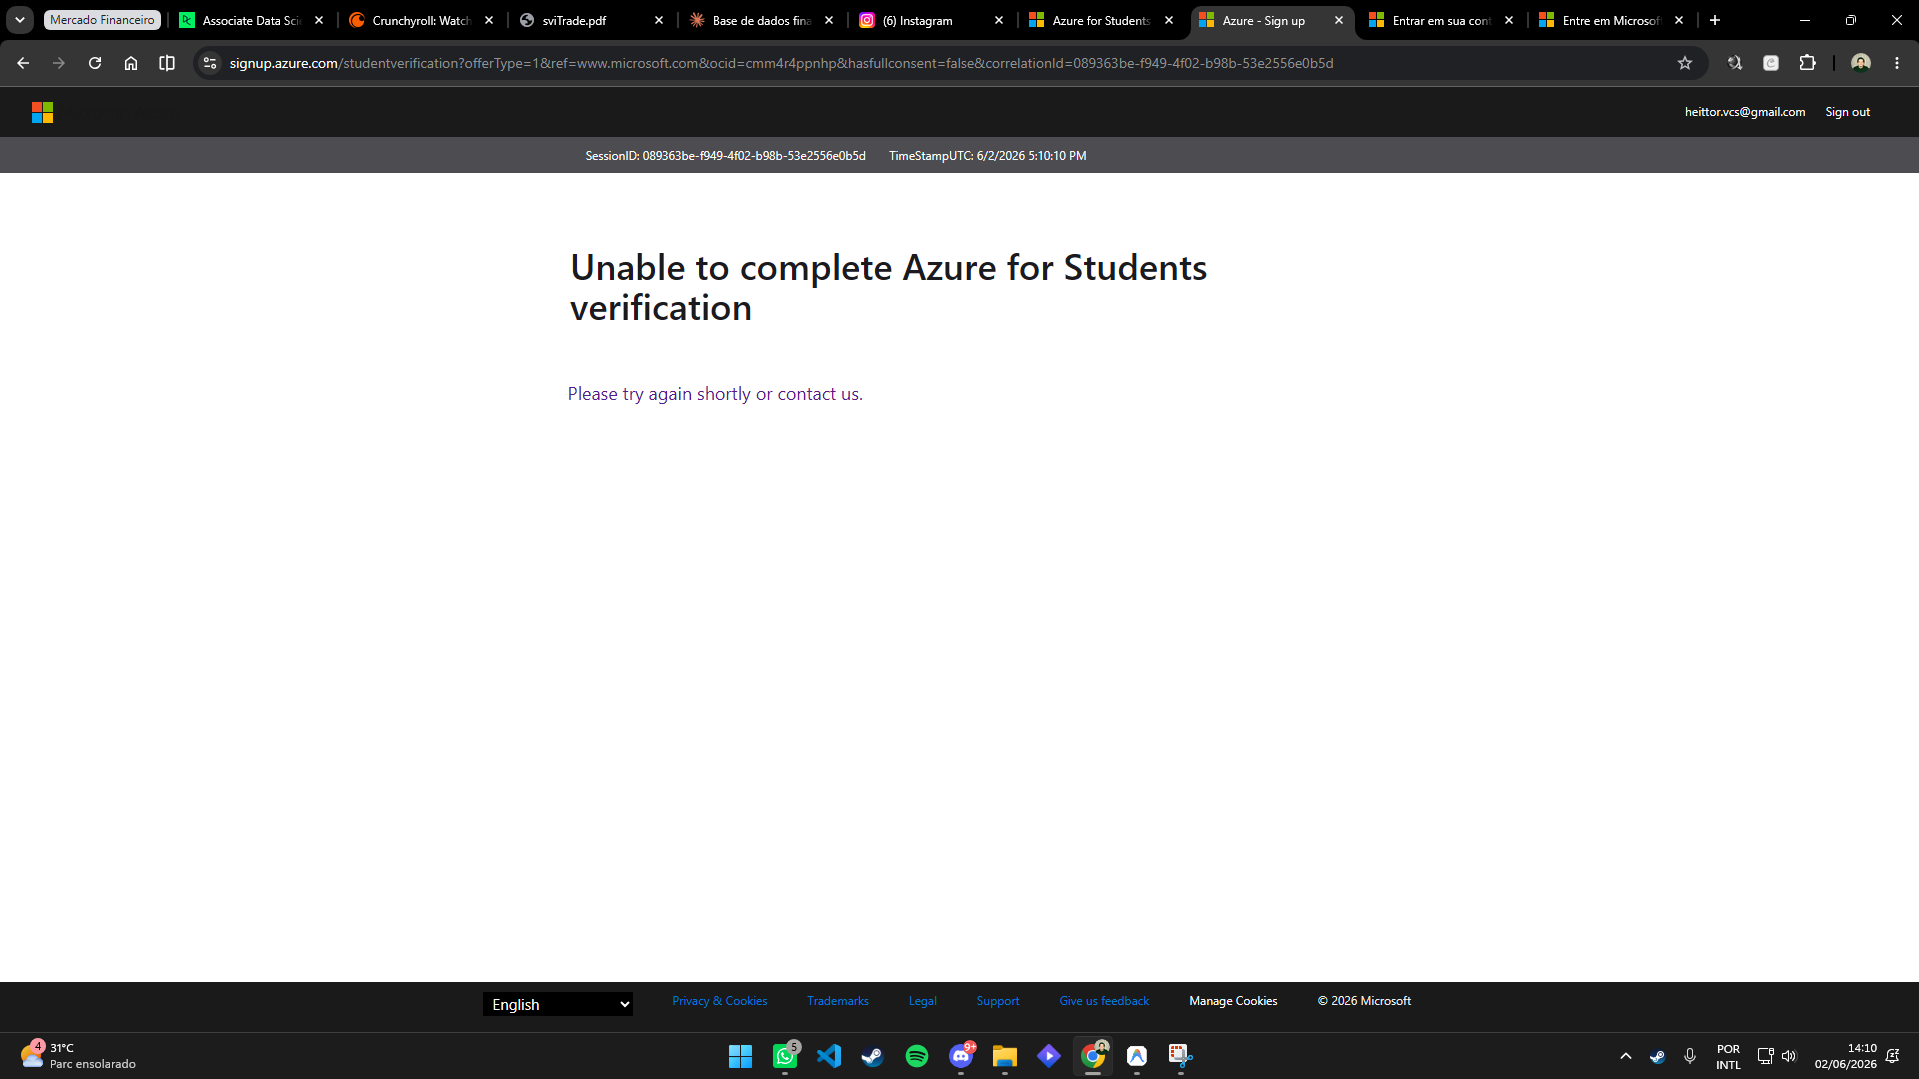Screen dimensions: 1919x1079
Task: Switch to the Associate Data Sci tab
Action: pyautogui.click(x=250, y=20)
